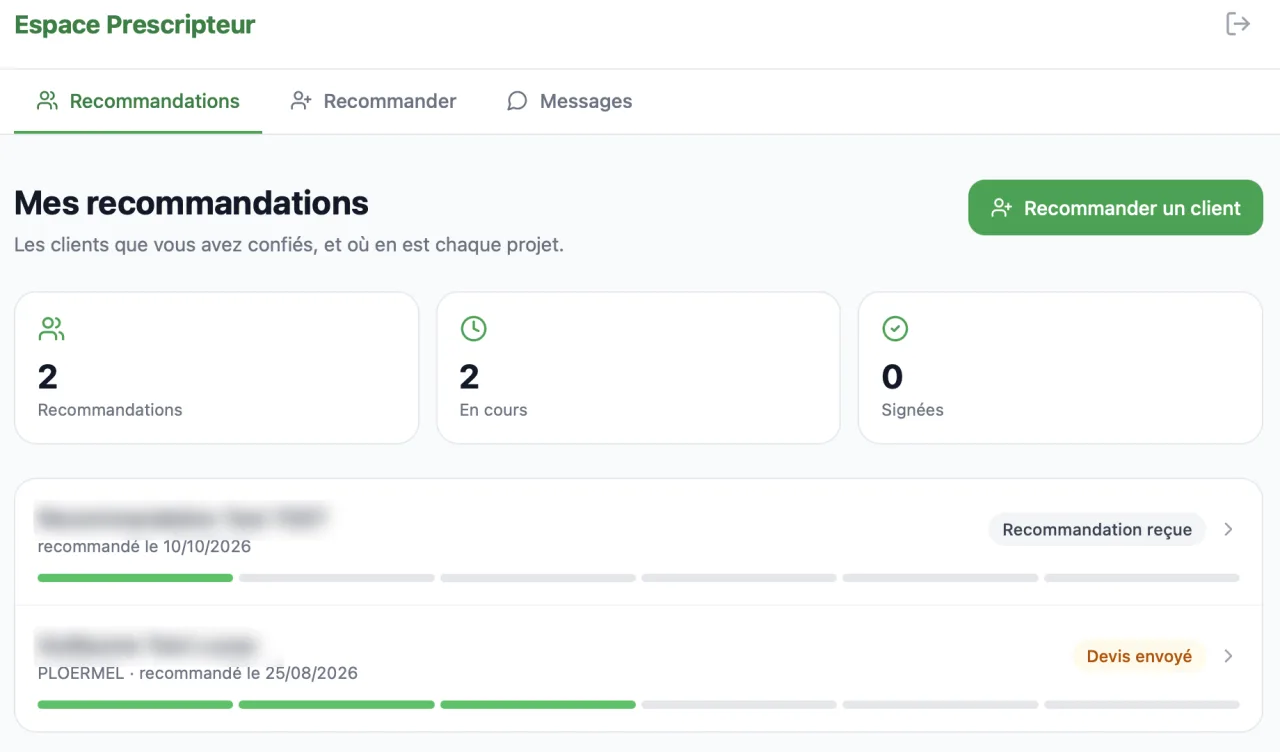This screenshot has height=752, width=1280.
Task: Click the Mes recommandations heading
Action: click(x=191, y=203)
